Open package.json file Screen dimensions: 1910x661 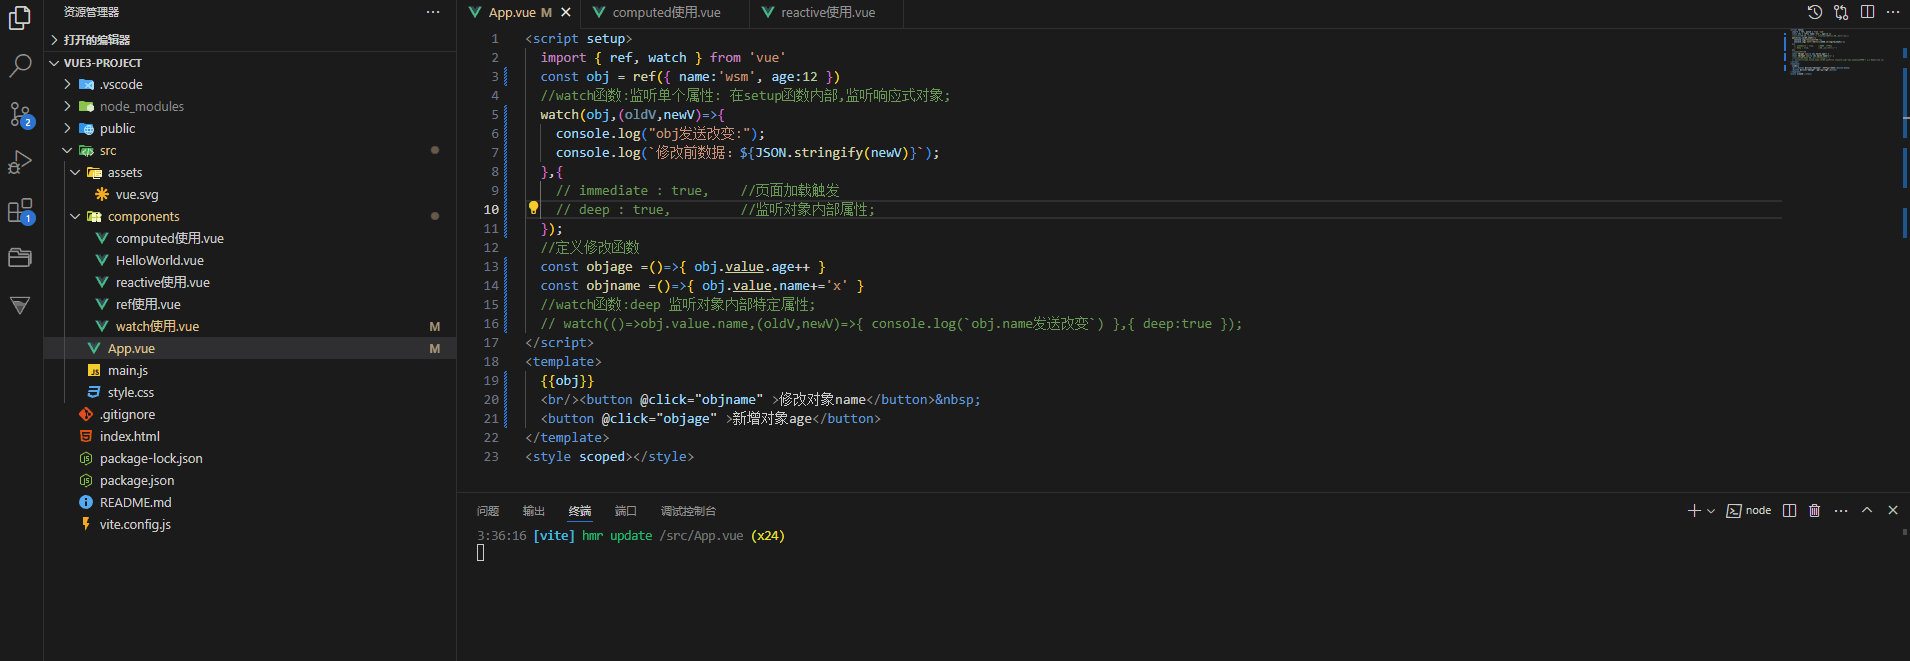click(250, 480)
